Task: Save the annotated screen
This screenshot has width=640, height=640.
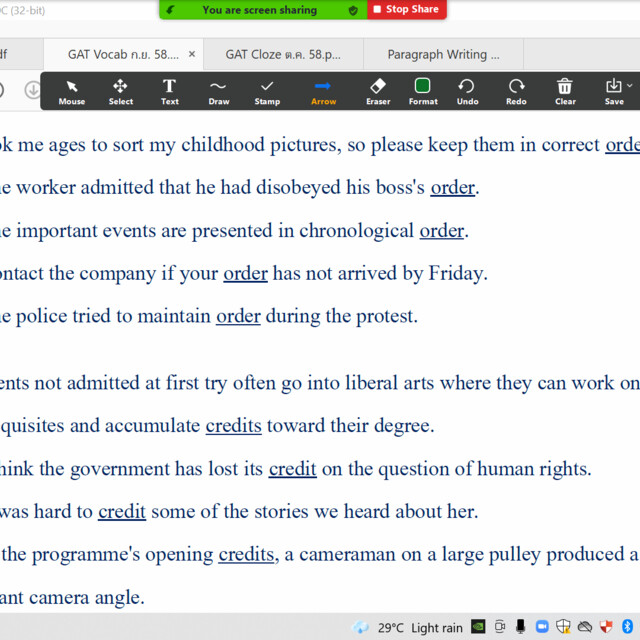Action: [x=613, y=92]
